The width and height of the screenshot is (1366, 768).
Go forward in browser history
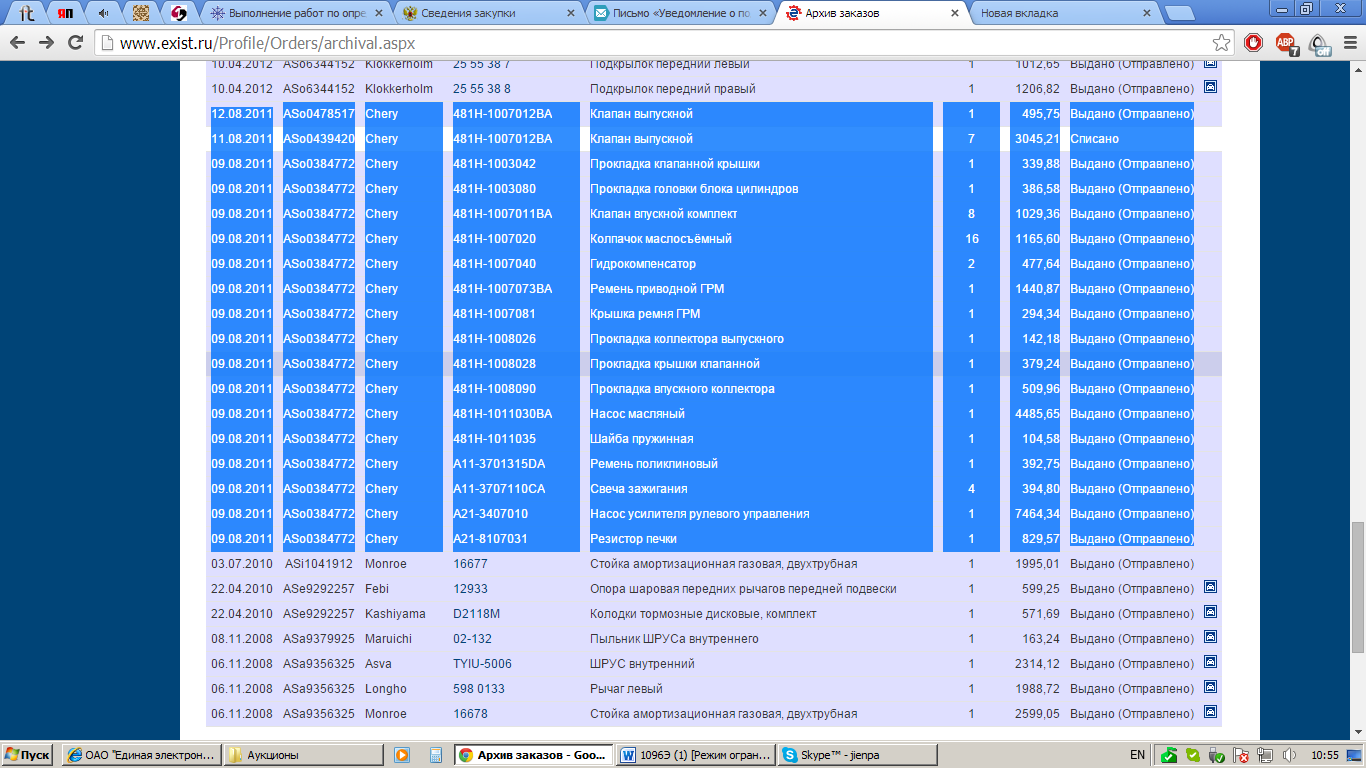point(46,43)
